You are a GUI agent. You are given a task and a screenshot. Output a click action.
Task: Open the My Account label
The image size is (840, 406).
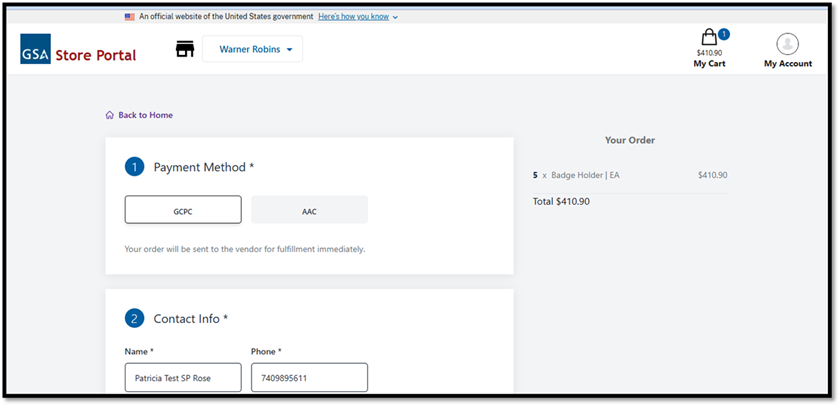point(788,63)
